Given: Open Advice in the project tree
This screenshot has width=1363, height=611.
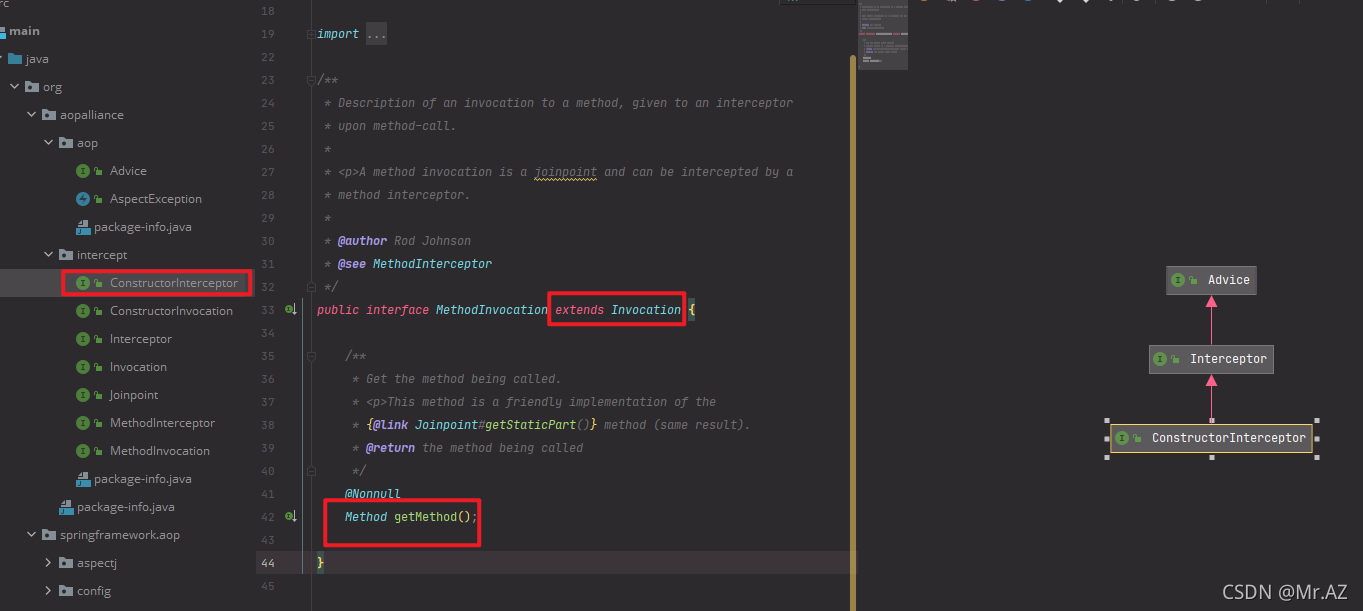Looking at the screenshot, I should [x=128, y=171].
